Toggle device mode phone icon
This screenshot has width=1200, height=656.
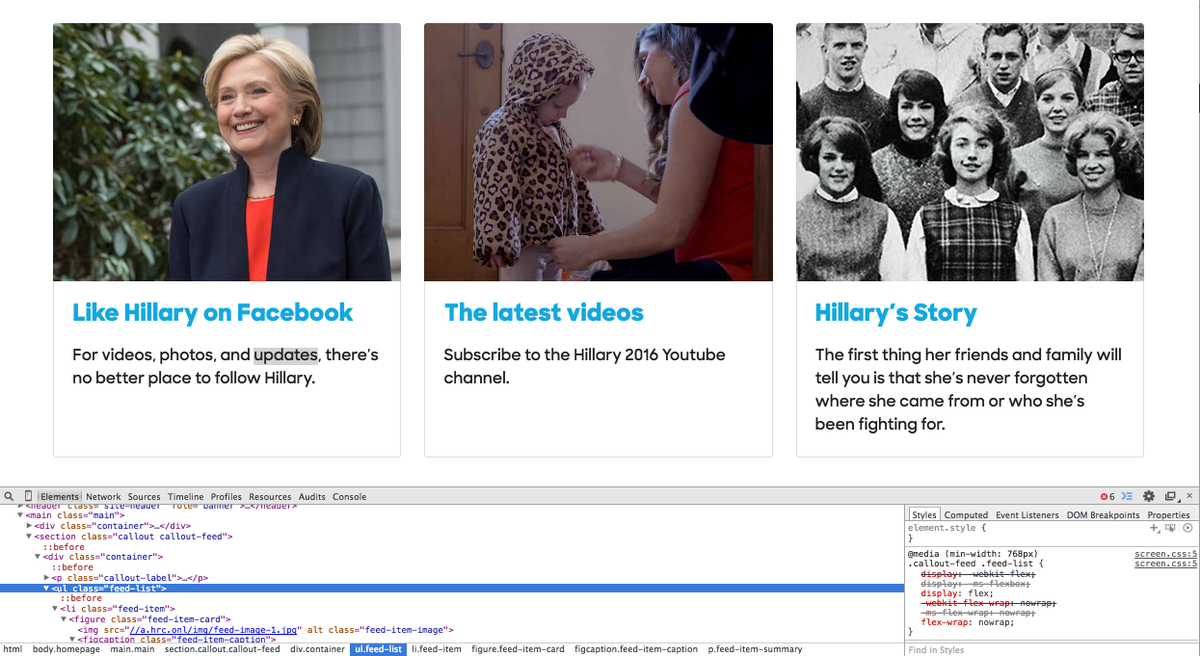pyautogui.click(x=28, y=497)
